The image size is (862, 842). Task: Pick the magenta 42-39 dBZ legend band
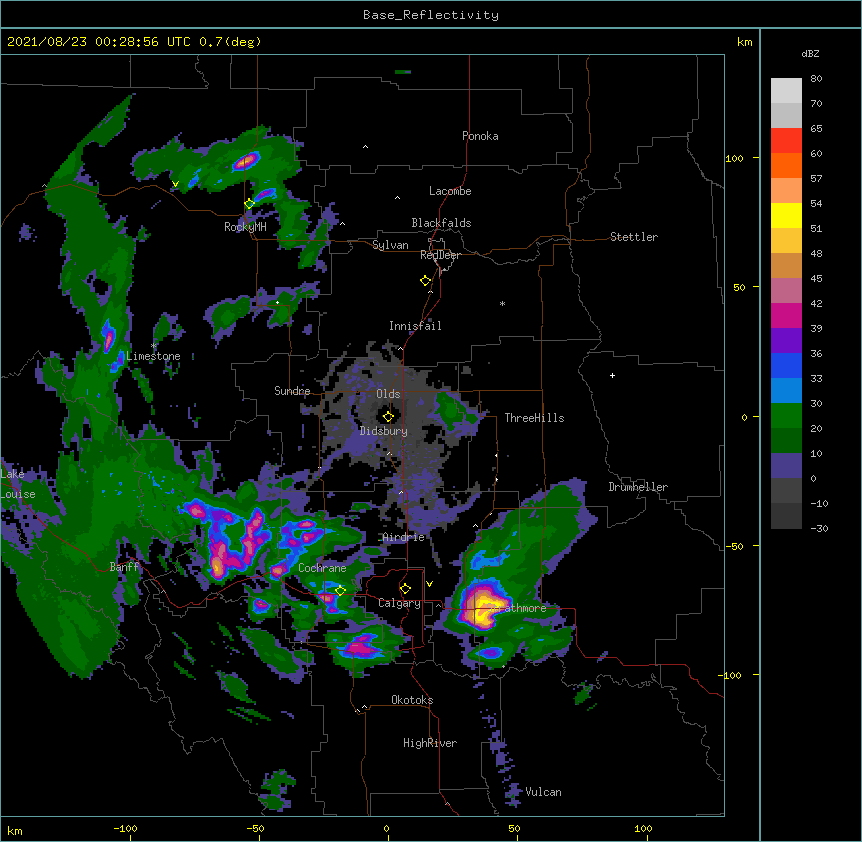(786, 315)
